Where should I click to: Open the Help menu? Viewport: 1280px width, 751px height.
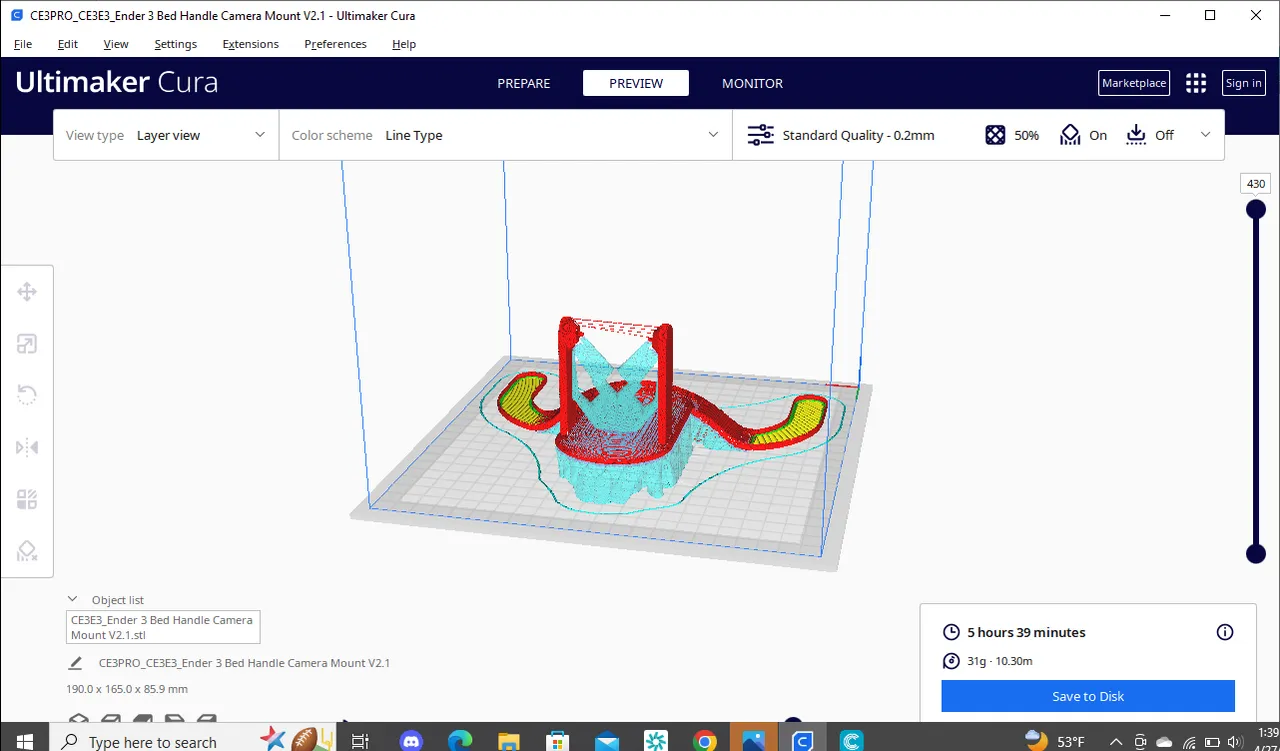click(x=404, y=44)
